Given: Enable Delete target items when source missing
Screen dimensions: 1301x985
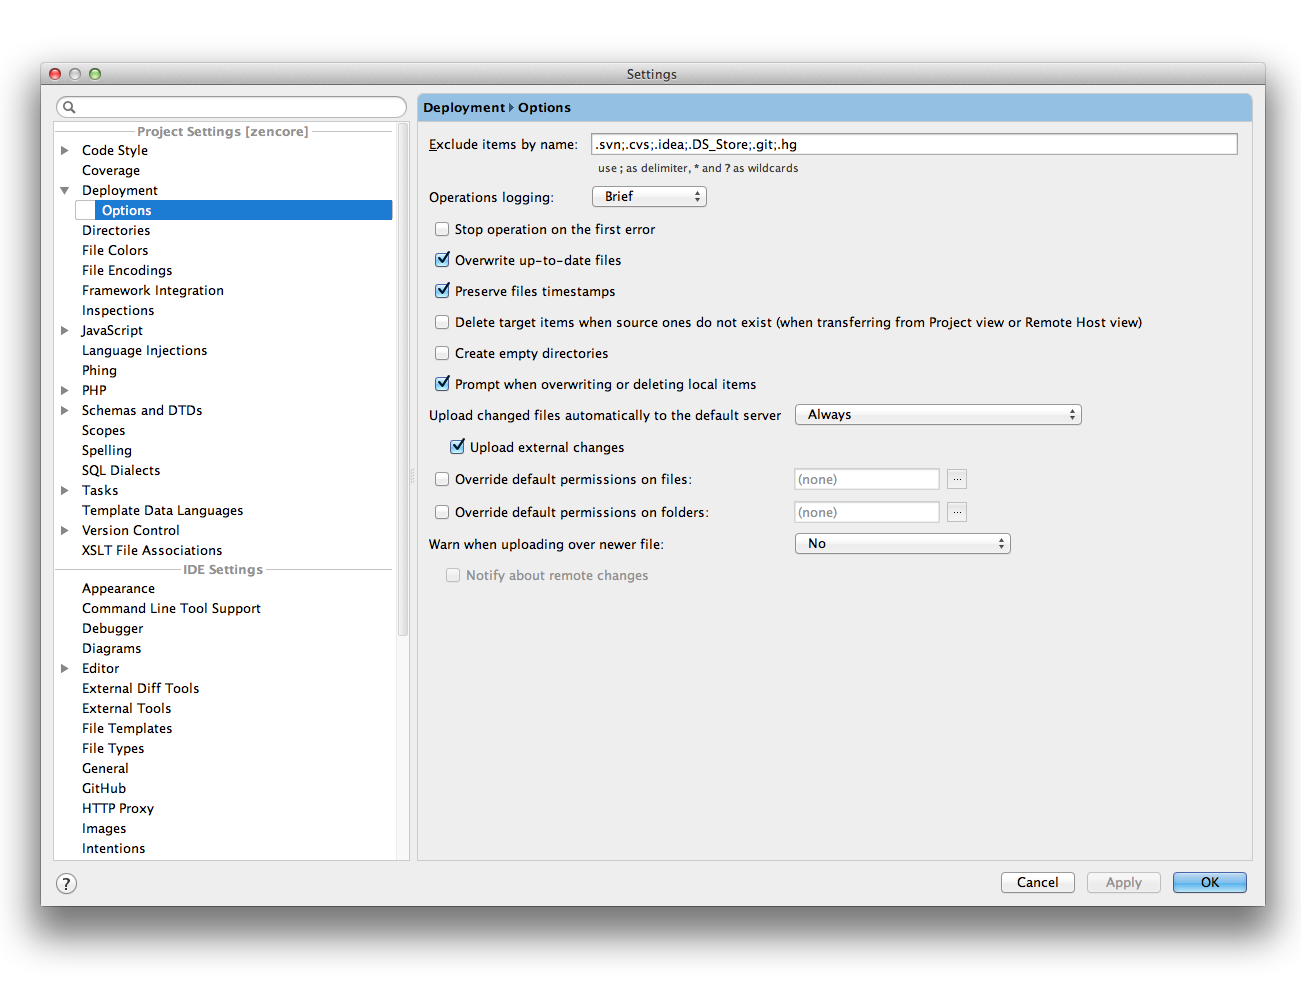Looking at the screenshot, I should coord(442,322).
